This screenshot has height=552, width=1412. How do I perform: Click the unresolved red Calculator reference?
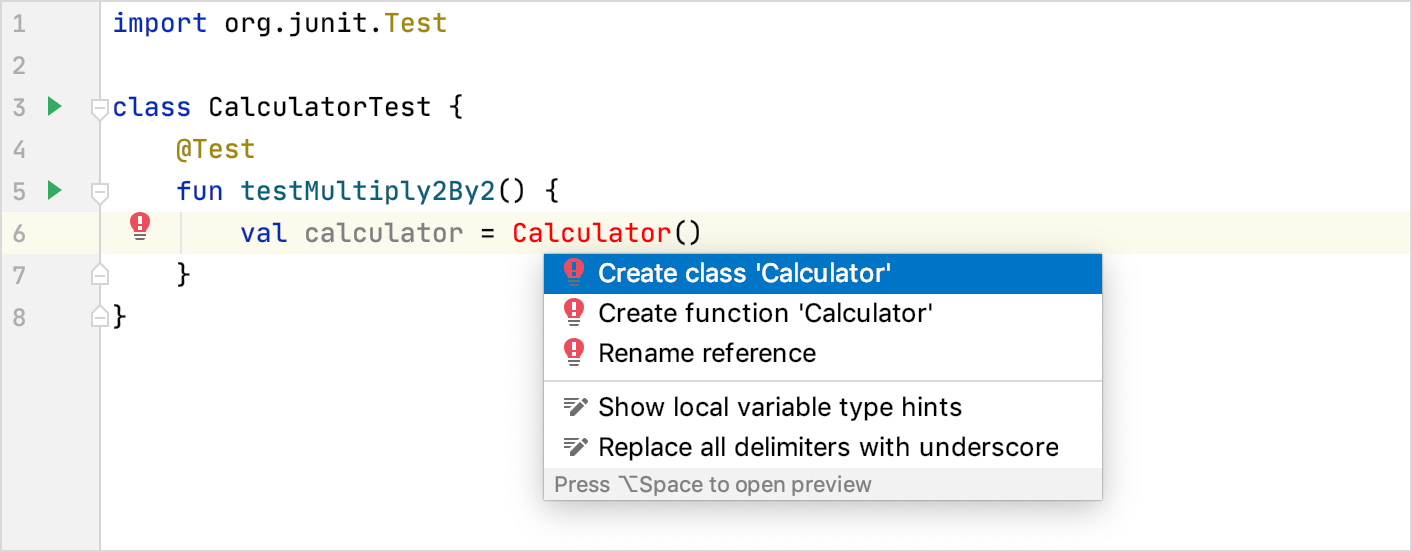click(591, 233)
